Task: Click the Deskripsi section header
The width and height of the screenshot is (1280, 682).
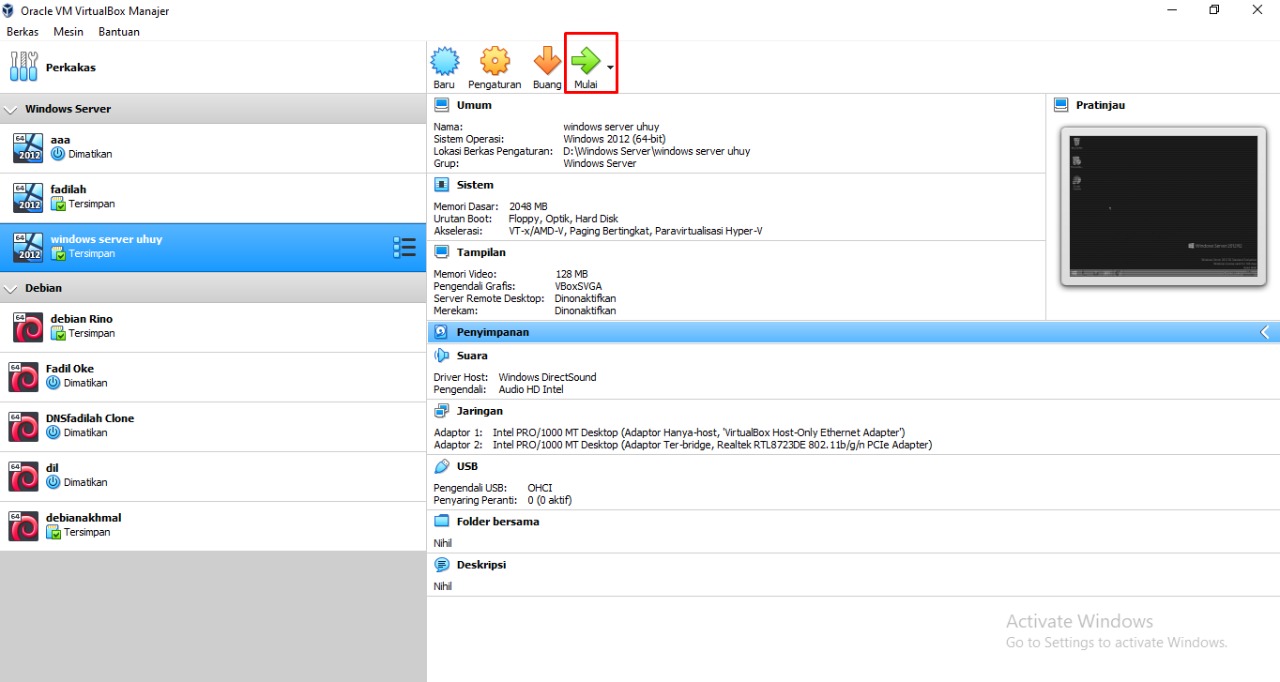Action: pos(481,565)
